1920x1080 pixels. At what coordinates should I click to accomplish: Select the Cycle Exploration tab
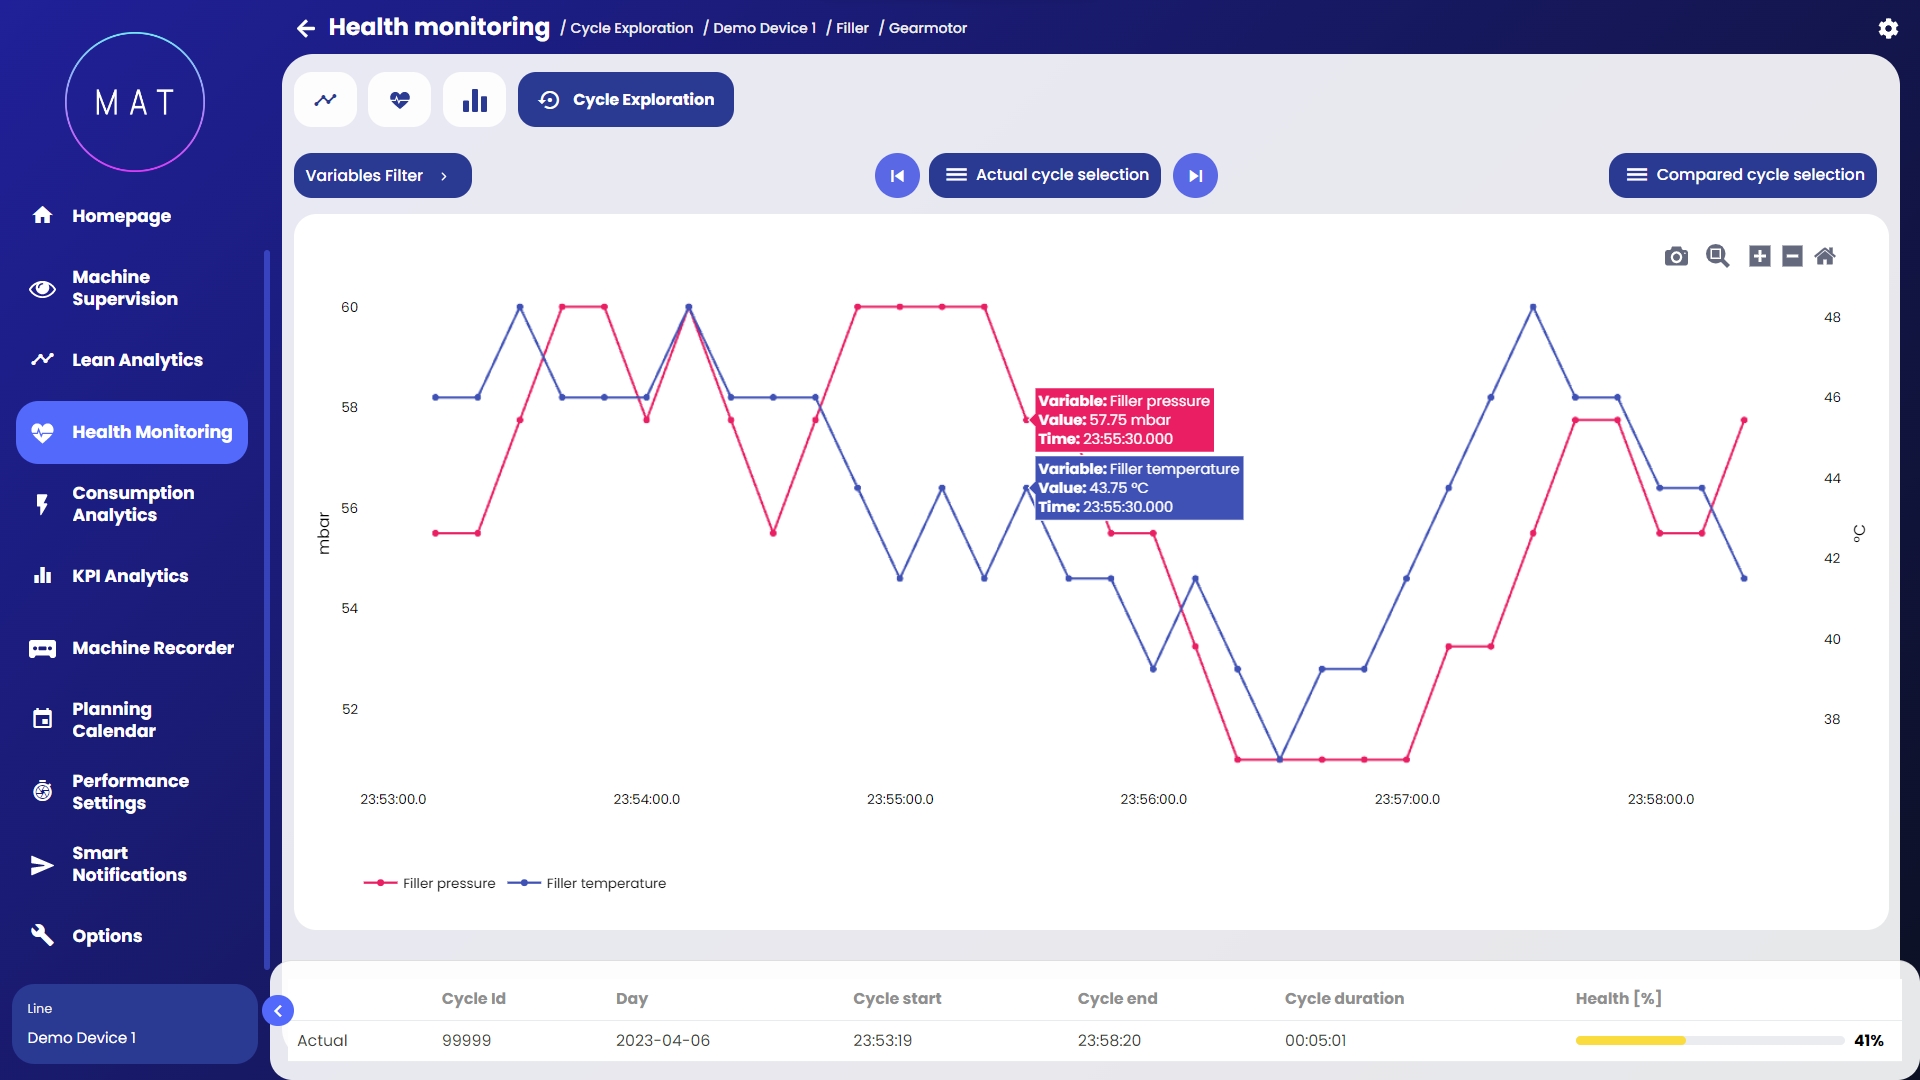click(x=626, y=100)
